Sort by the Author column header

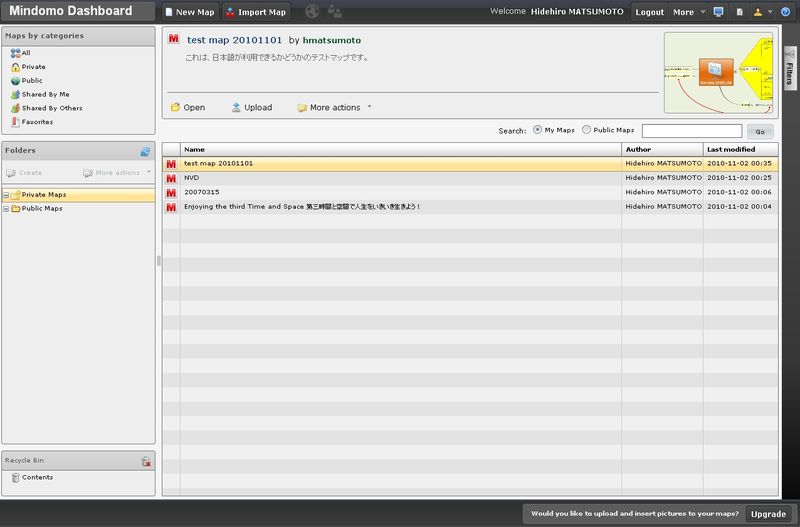662,149
